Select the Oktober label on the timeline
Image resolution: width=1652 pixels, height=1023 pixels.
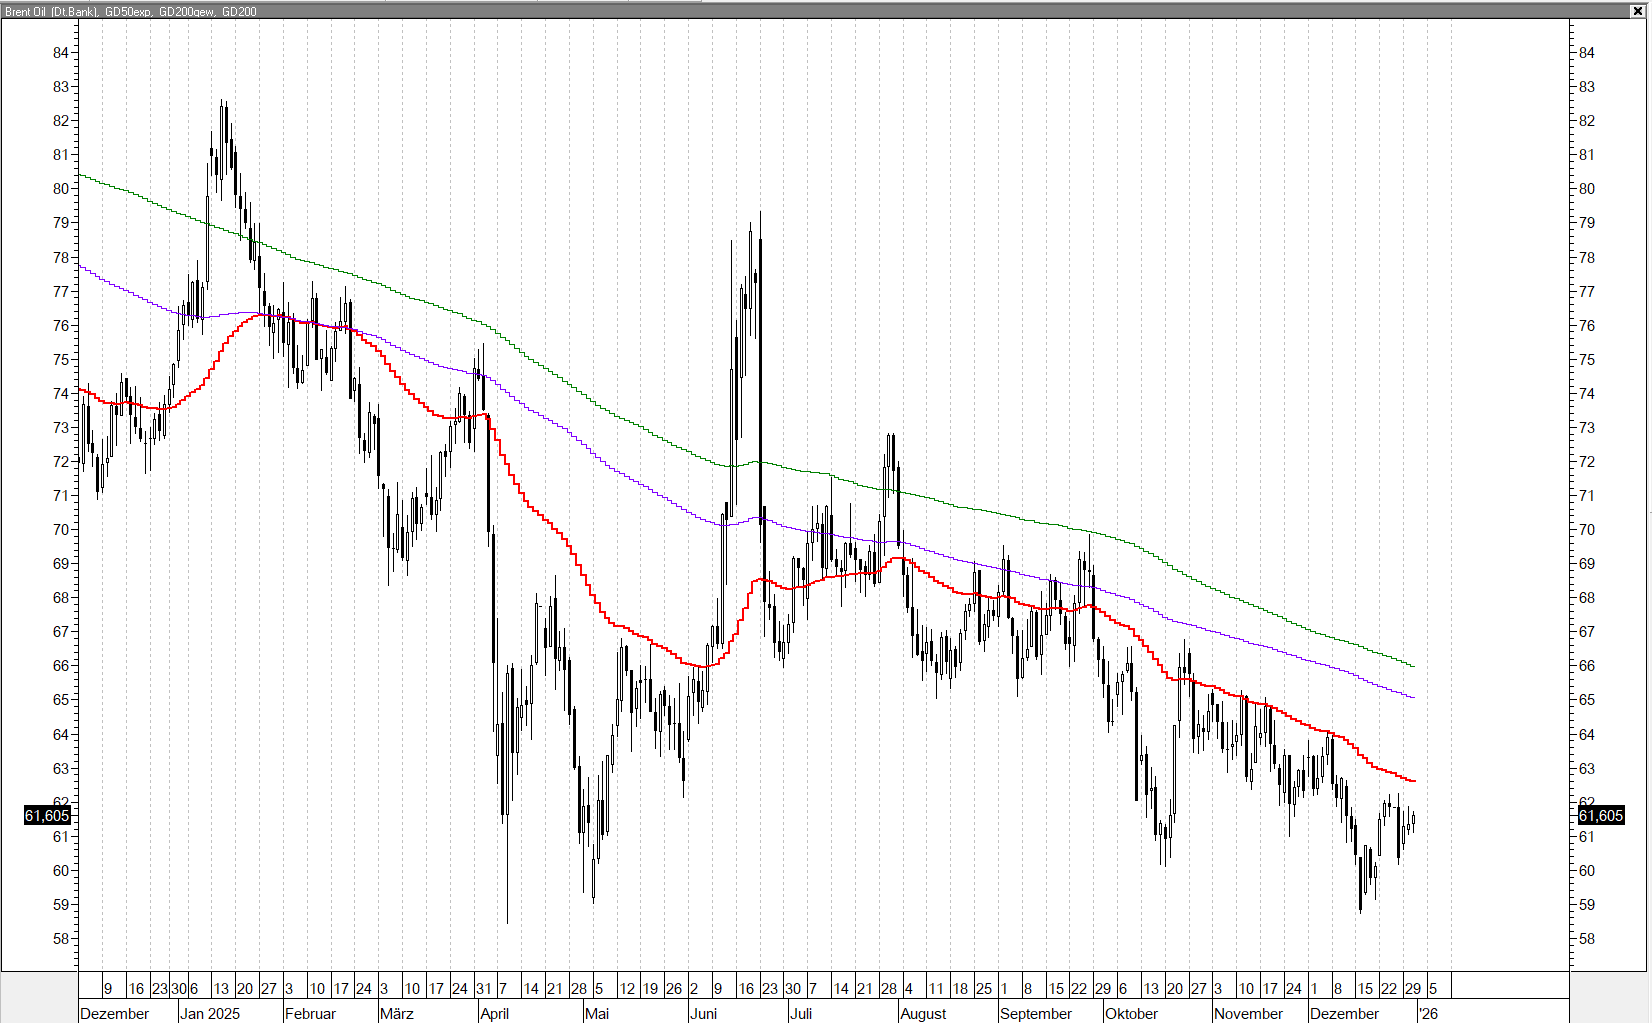1131,1013
